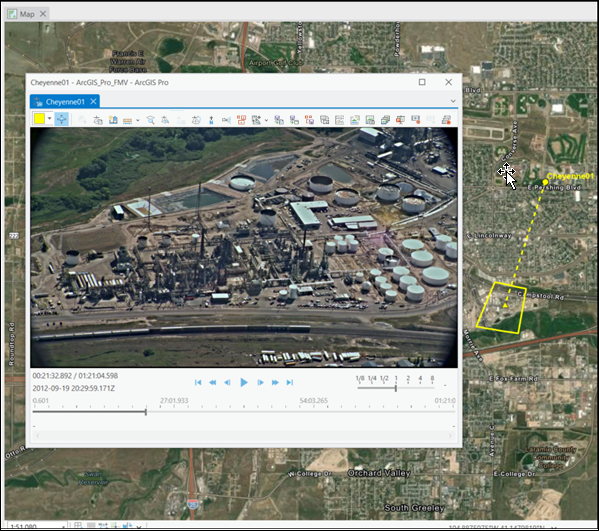Click the yellow graphics color swatch

coord(39,119)
